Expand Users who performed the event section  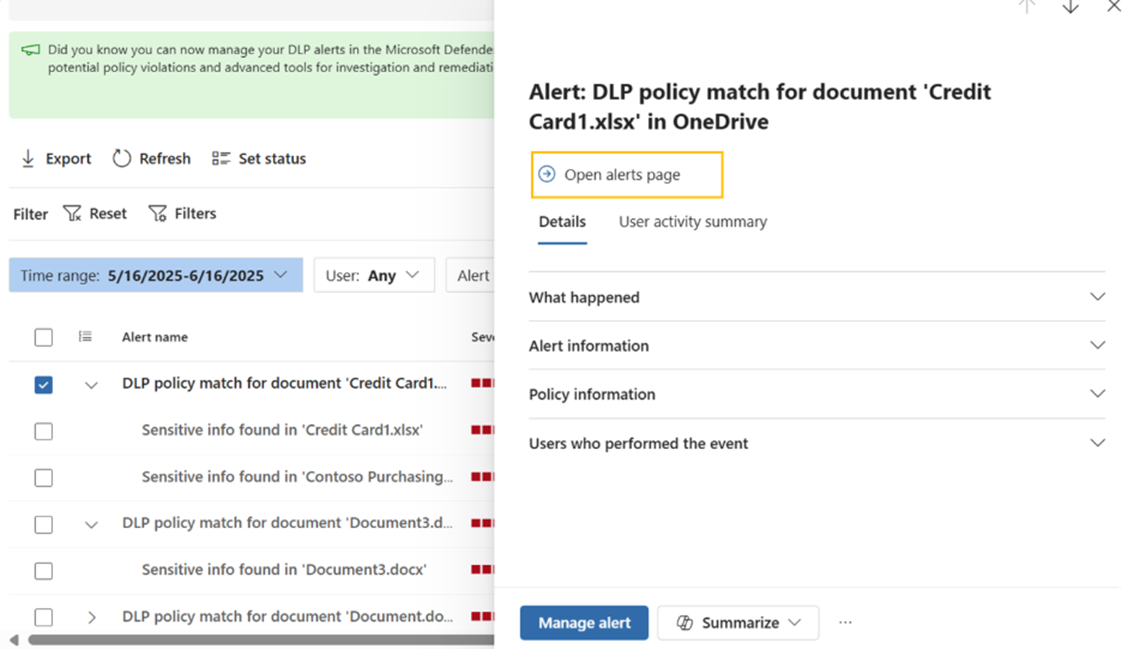[817, 443]
